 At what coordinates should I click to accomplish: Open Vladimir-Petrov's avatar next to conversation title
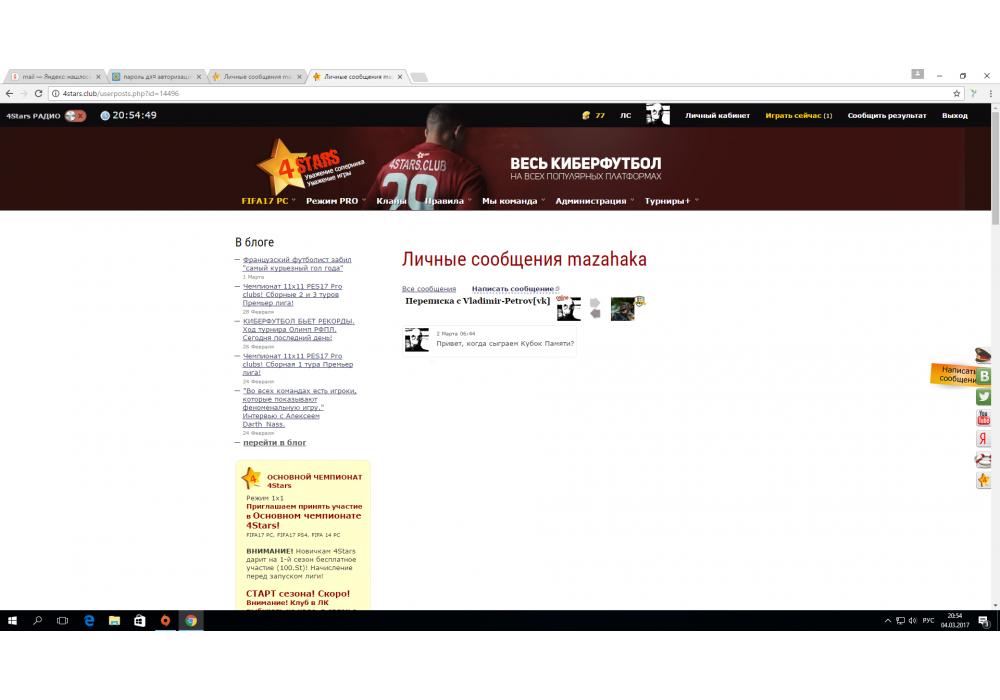[x=568, y=308]
